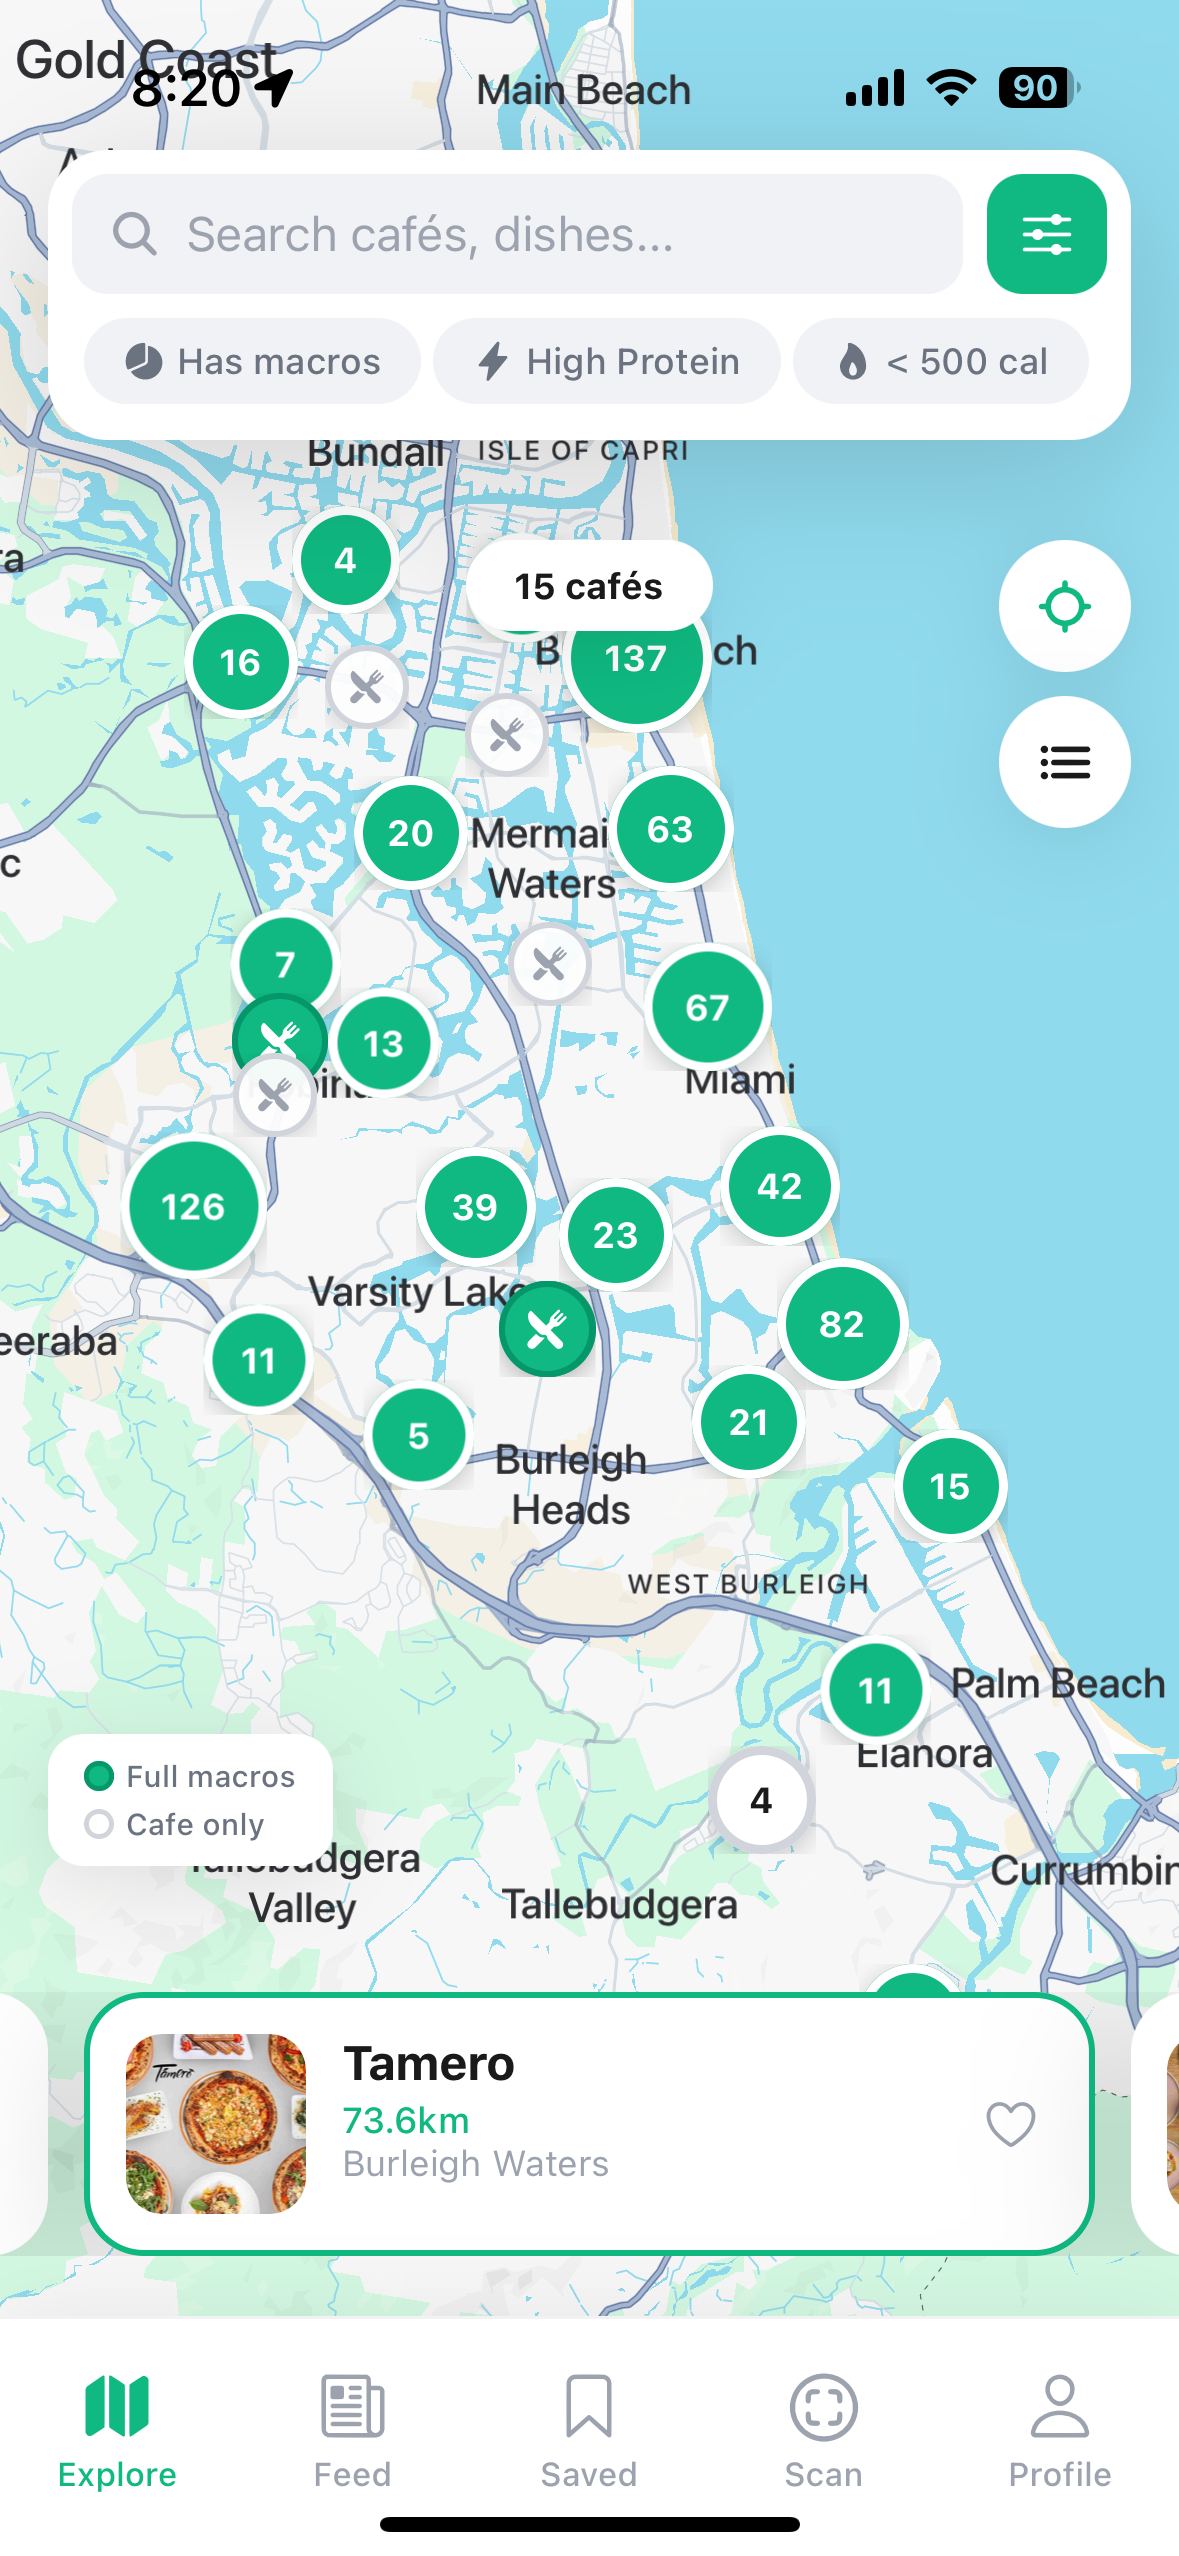This screenshot has height=2556, width=1179.
Task: Switch to list view button
Action: tap(1064, 762)
